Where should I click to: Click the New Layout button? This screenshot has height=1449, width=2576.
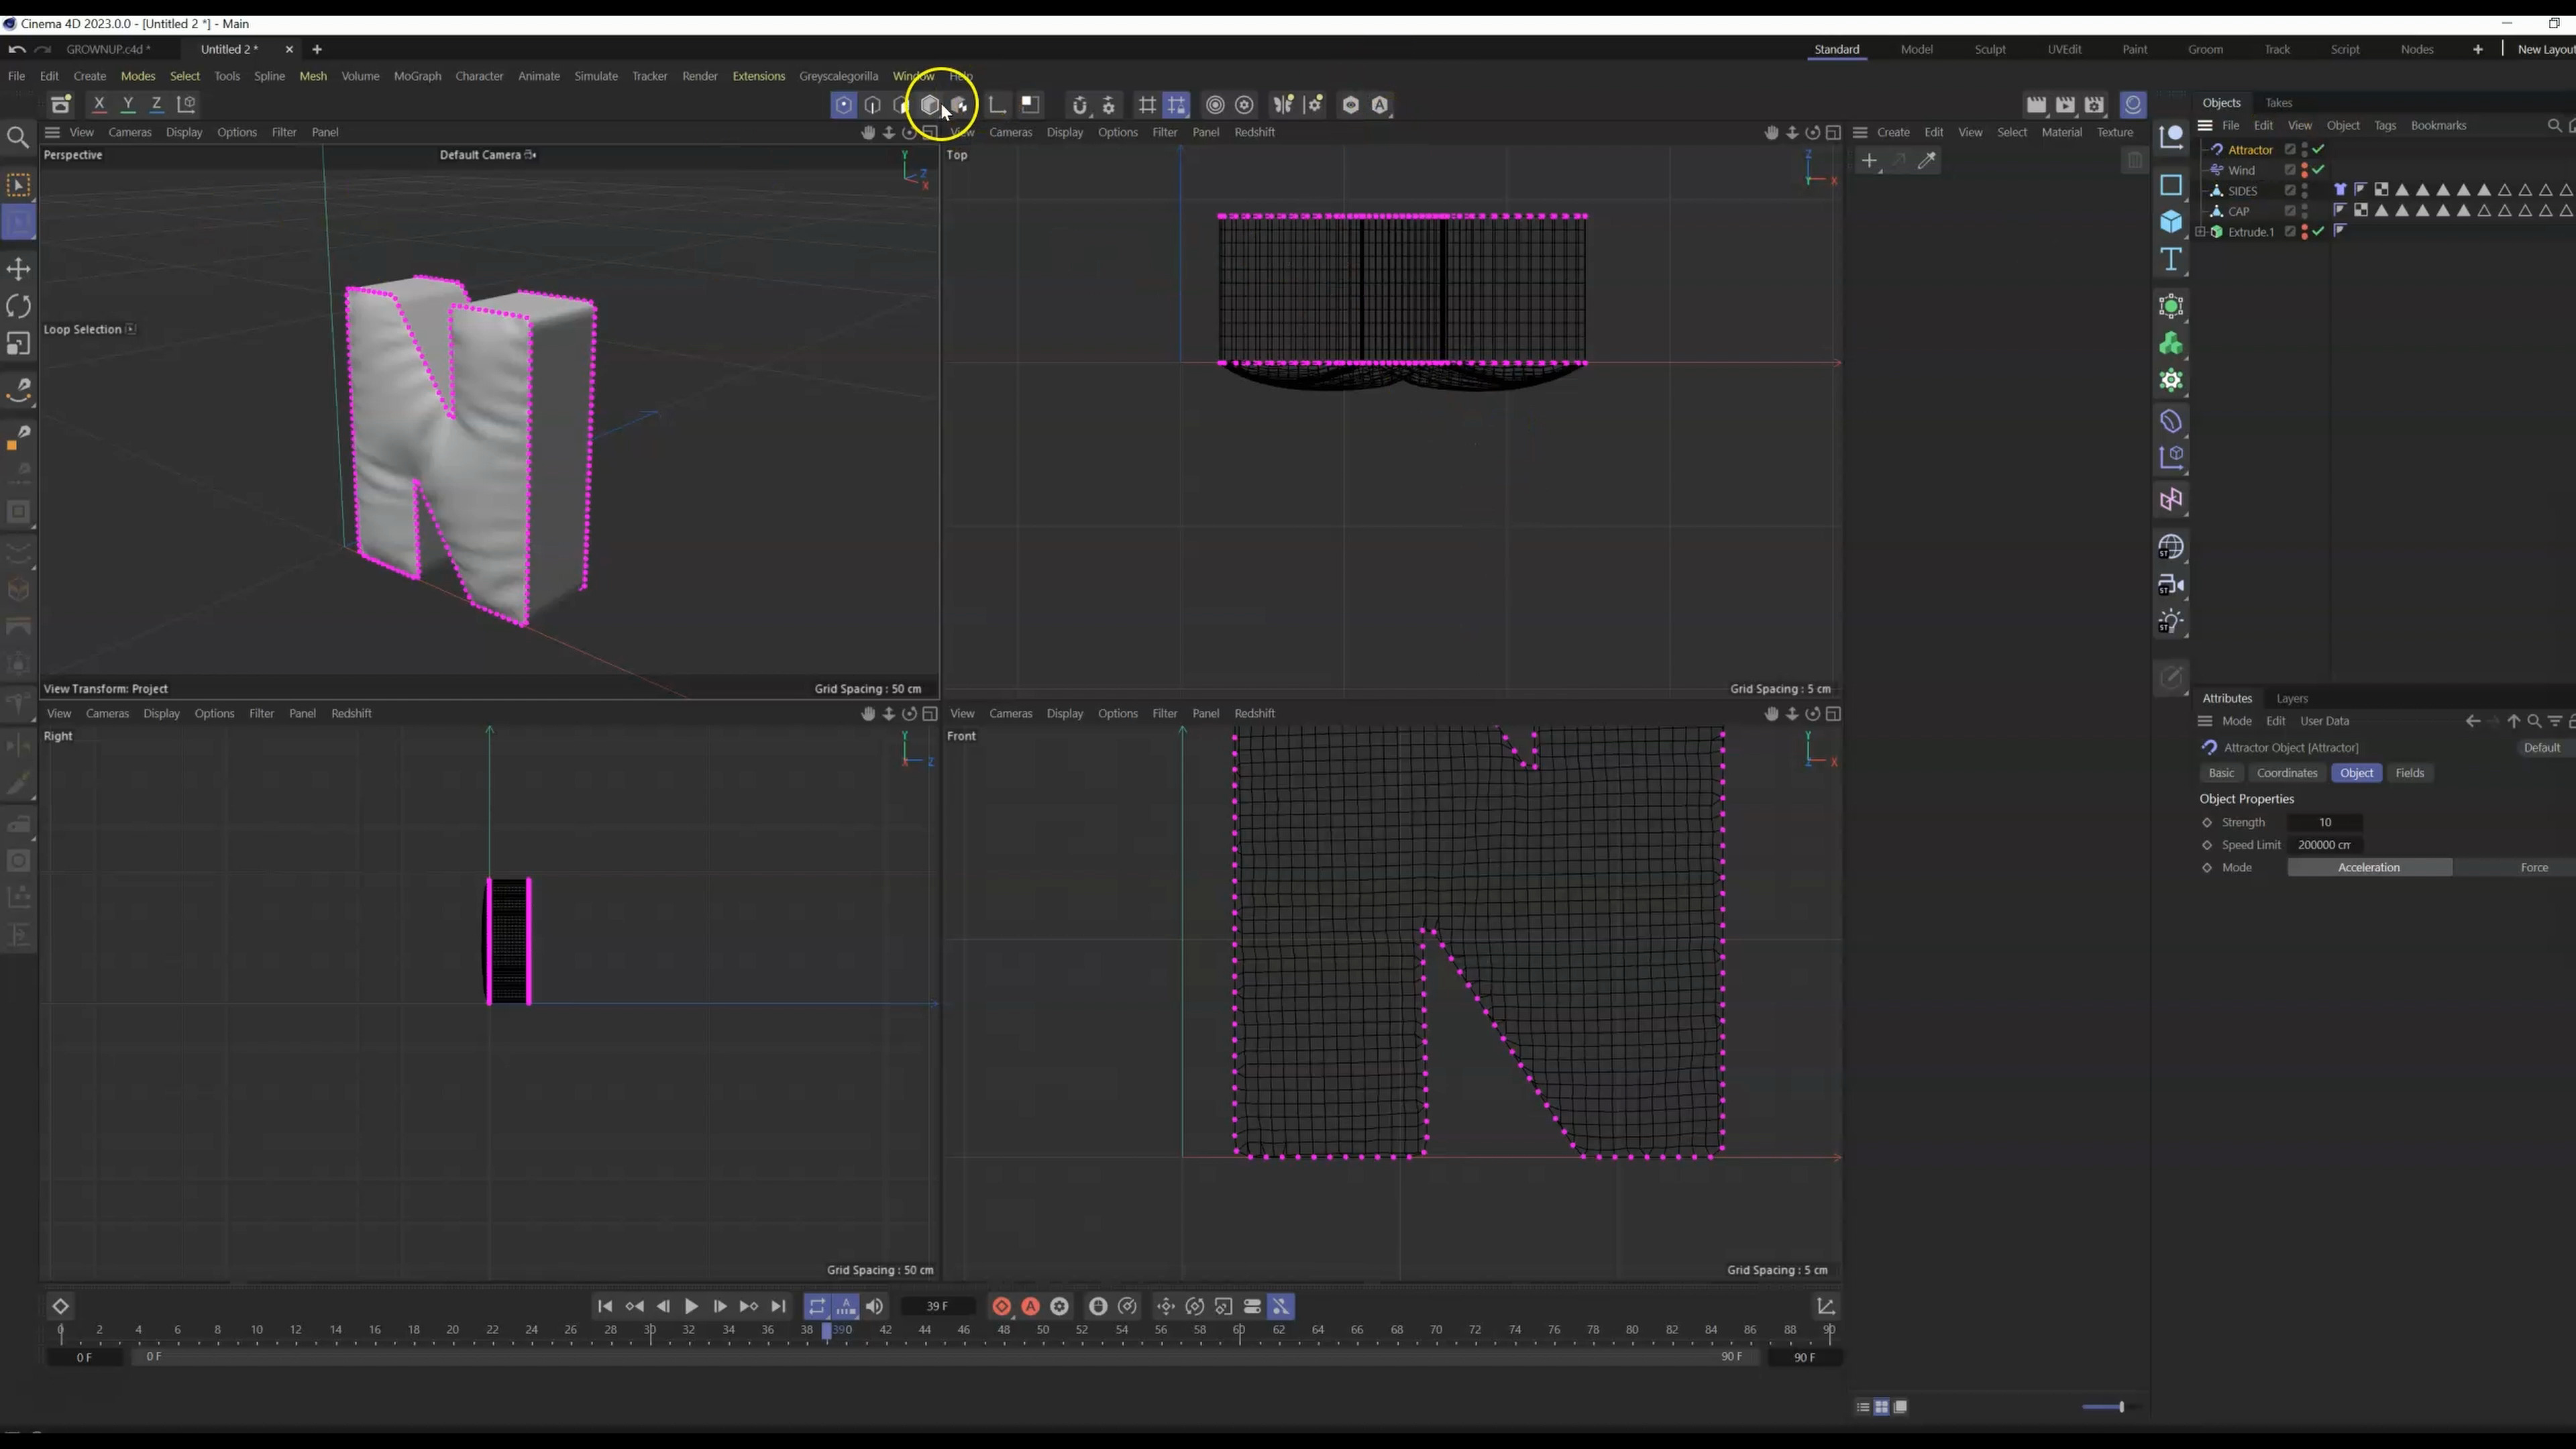click(x=2545, y=49)
